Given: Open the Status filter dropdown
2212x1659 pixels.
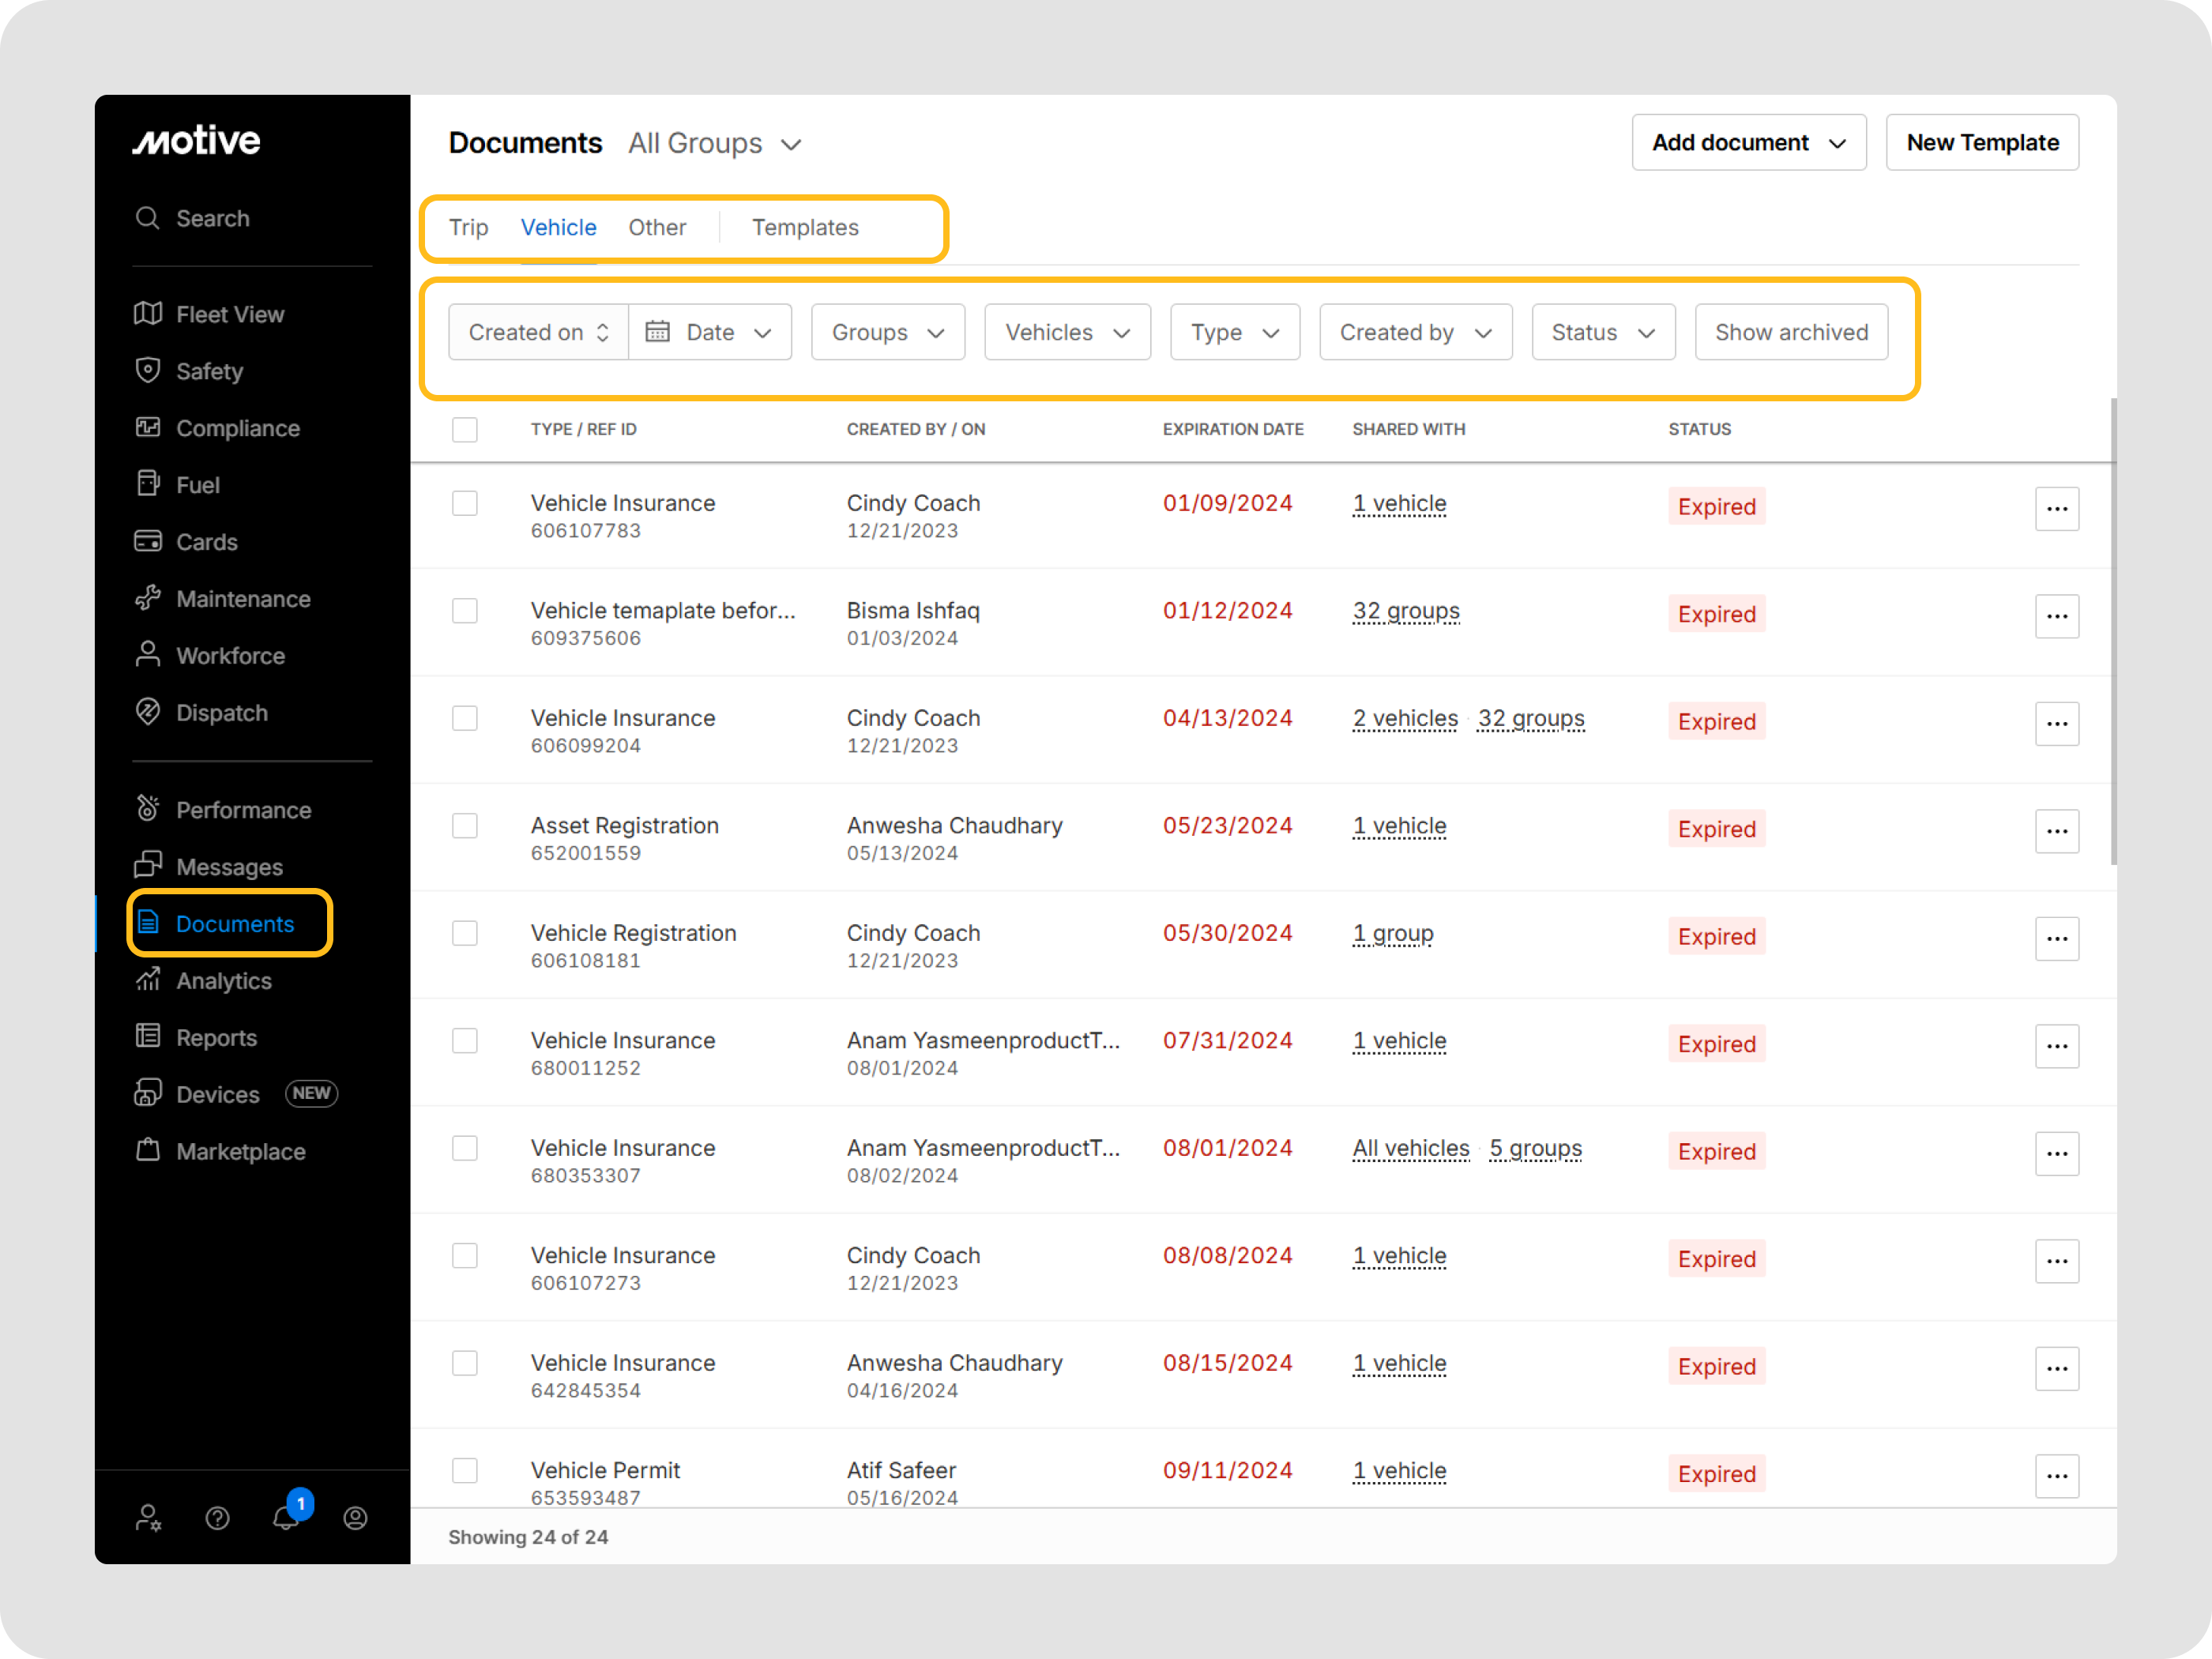Looking at the screenshot, I should [1603, 332].
